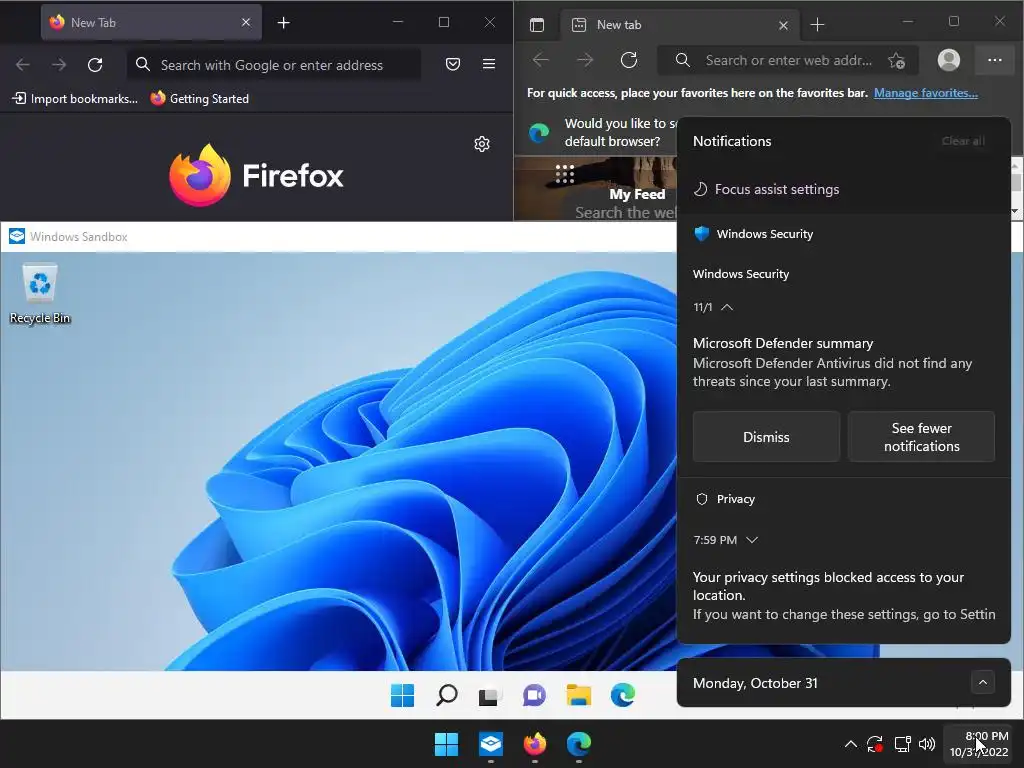Image resolution: width=1024 pixels, height=768 pixels.
Task: Open Import bookmarks in Firefox toolbar
Action: point(75,99)
